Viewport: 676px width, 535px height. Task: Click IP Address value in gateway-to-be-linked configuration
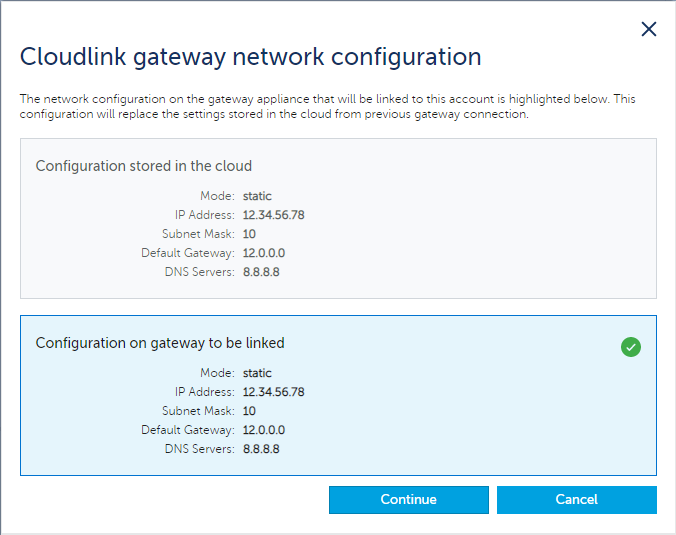pyautogui.click(x=273, y=392)
